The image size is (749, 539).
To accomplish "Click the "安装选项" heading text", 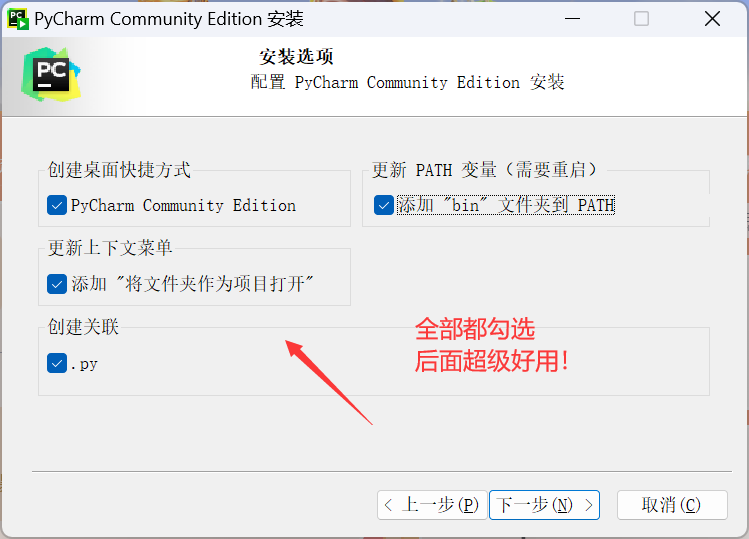I will click(x=296, y=57).
